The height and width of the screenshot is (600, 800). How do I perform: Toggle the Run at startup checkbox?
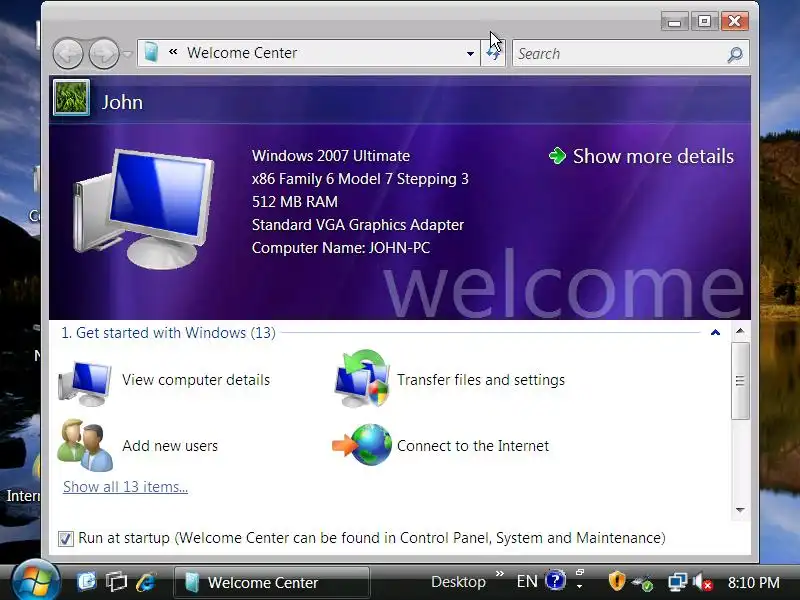66,538
